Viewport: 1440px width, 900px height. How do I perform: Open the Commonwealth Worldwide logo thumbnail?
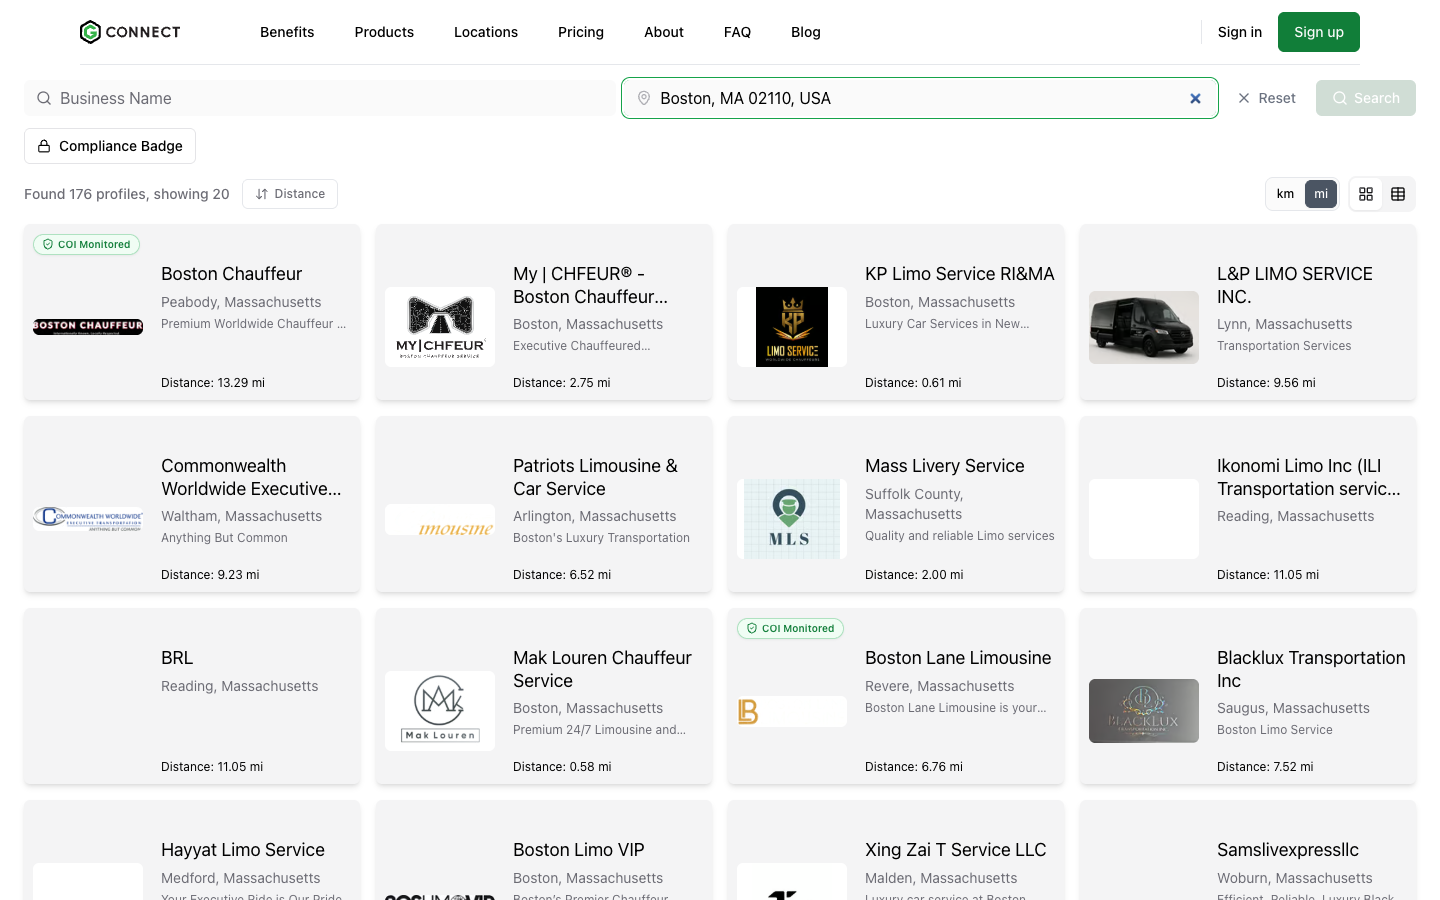88,518
